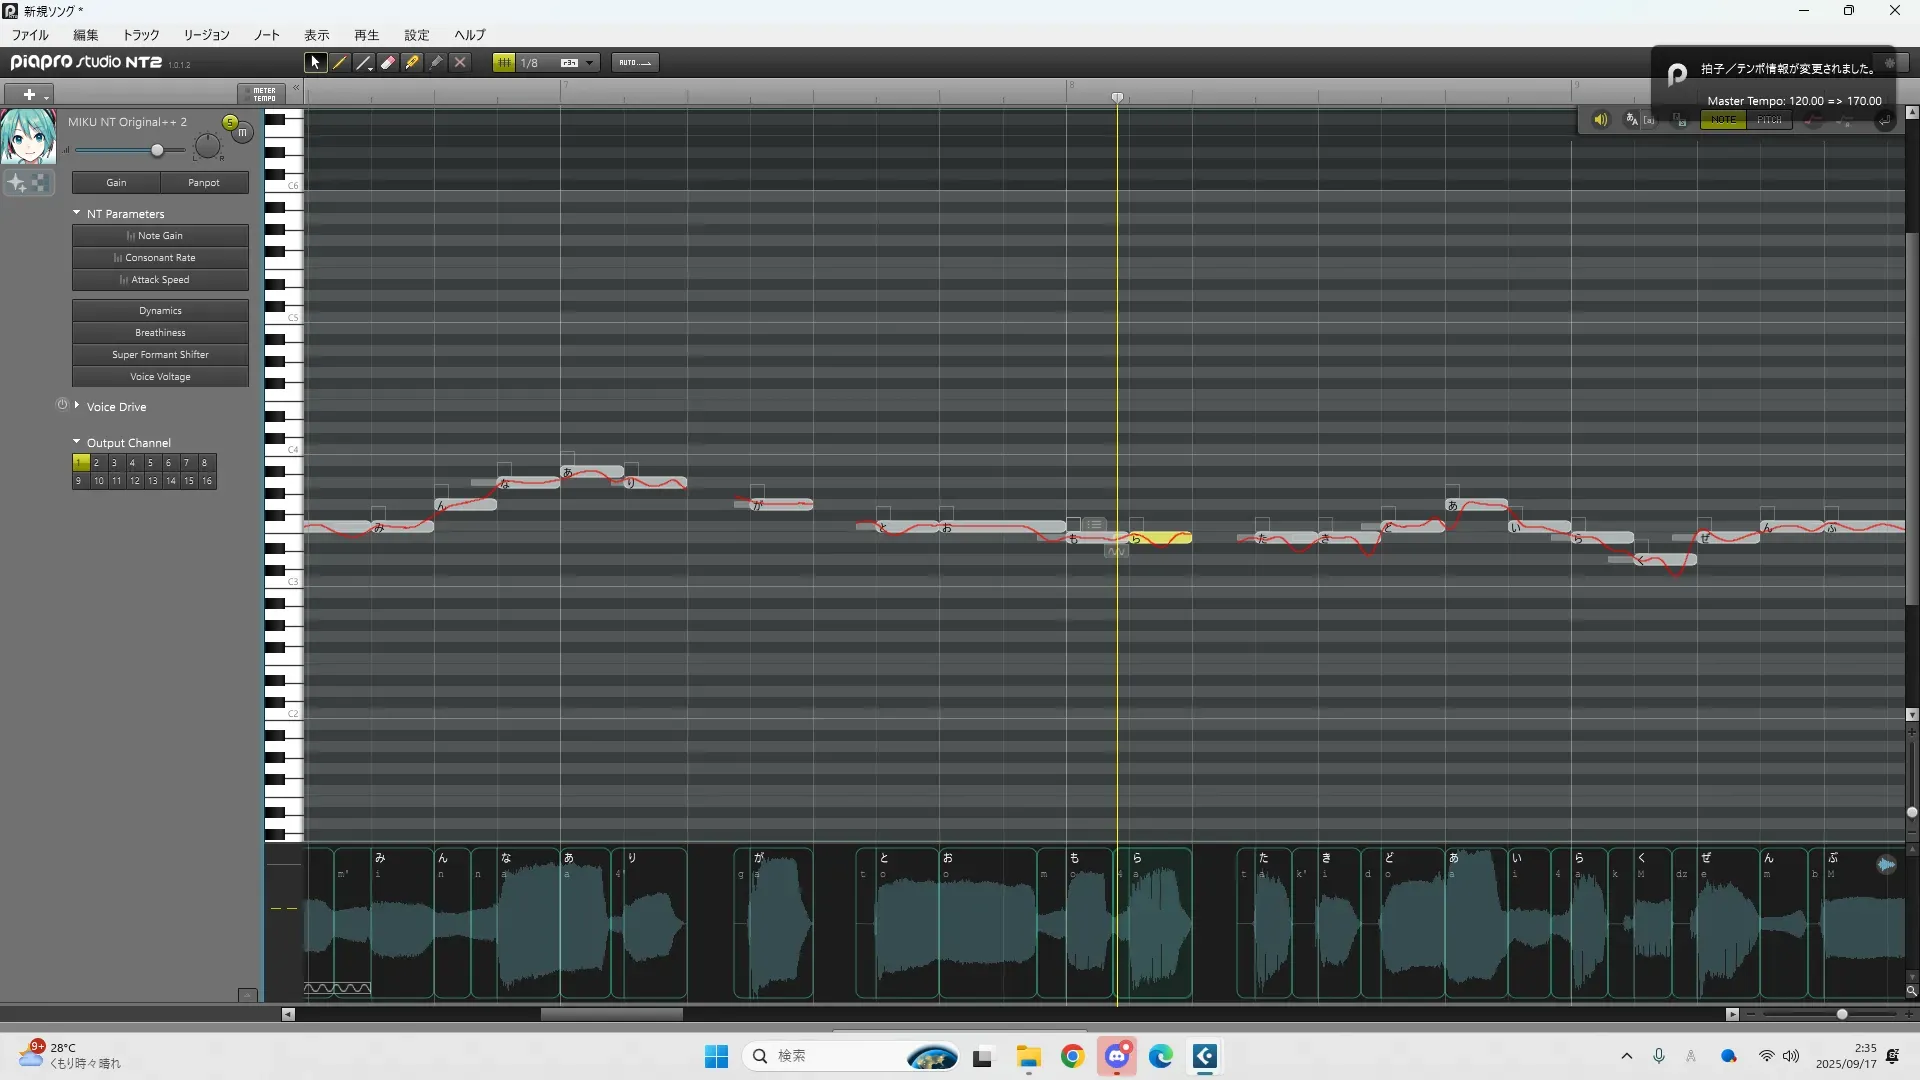
Task: Expand the Voice Drive section
Action: pyautogui.click(x=77, y=405)
